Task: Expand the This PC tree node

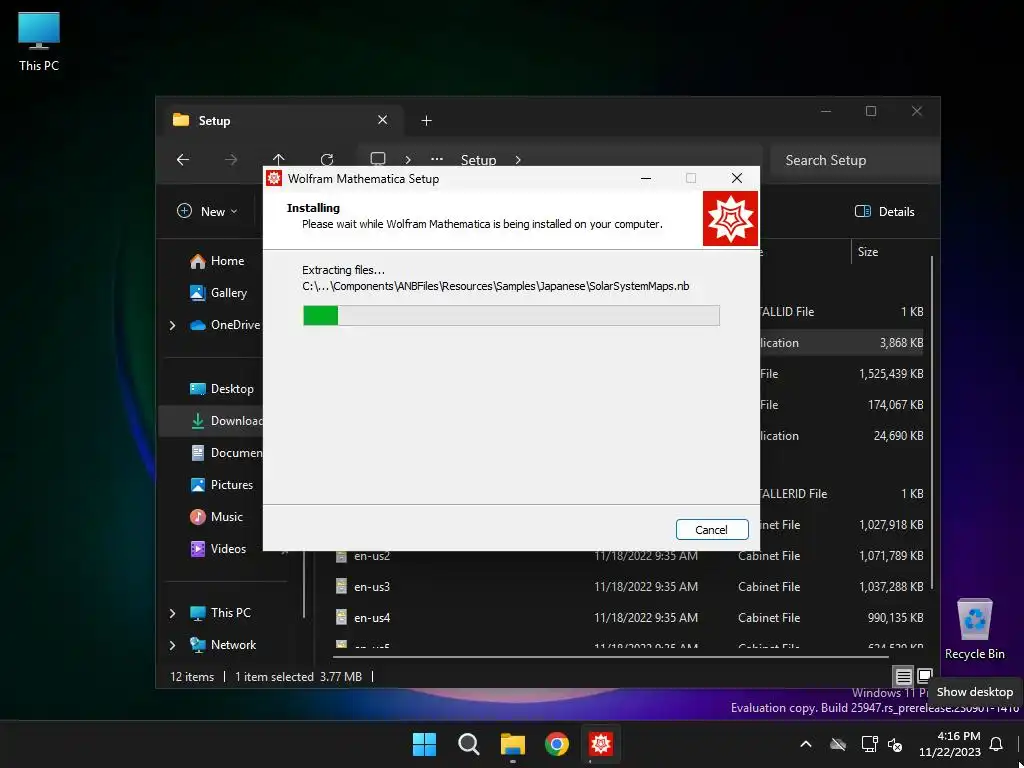Action: [x=172, y=613]
